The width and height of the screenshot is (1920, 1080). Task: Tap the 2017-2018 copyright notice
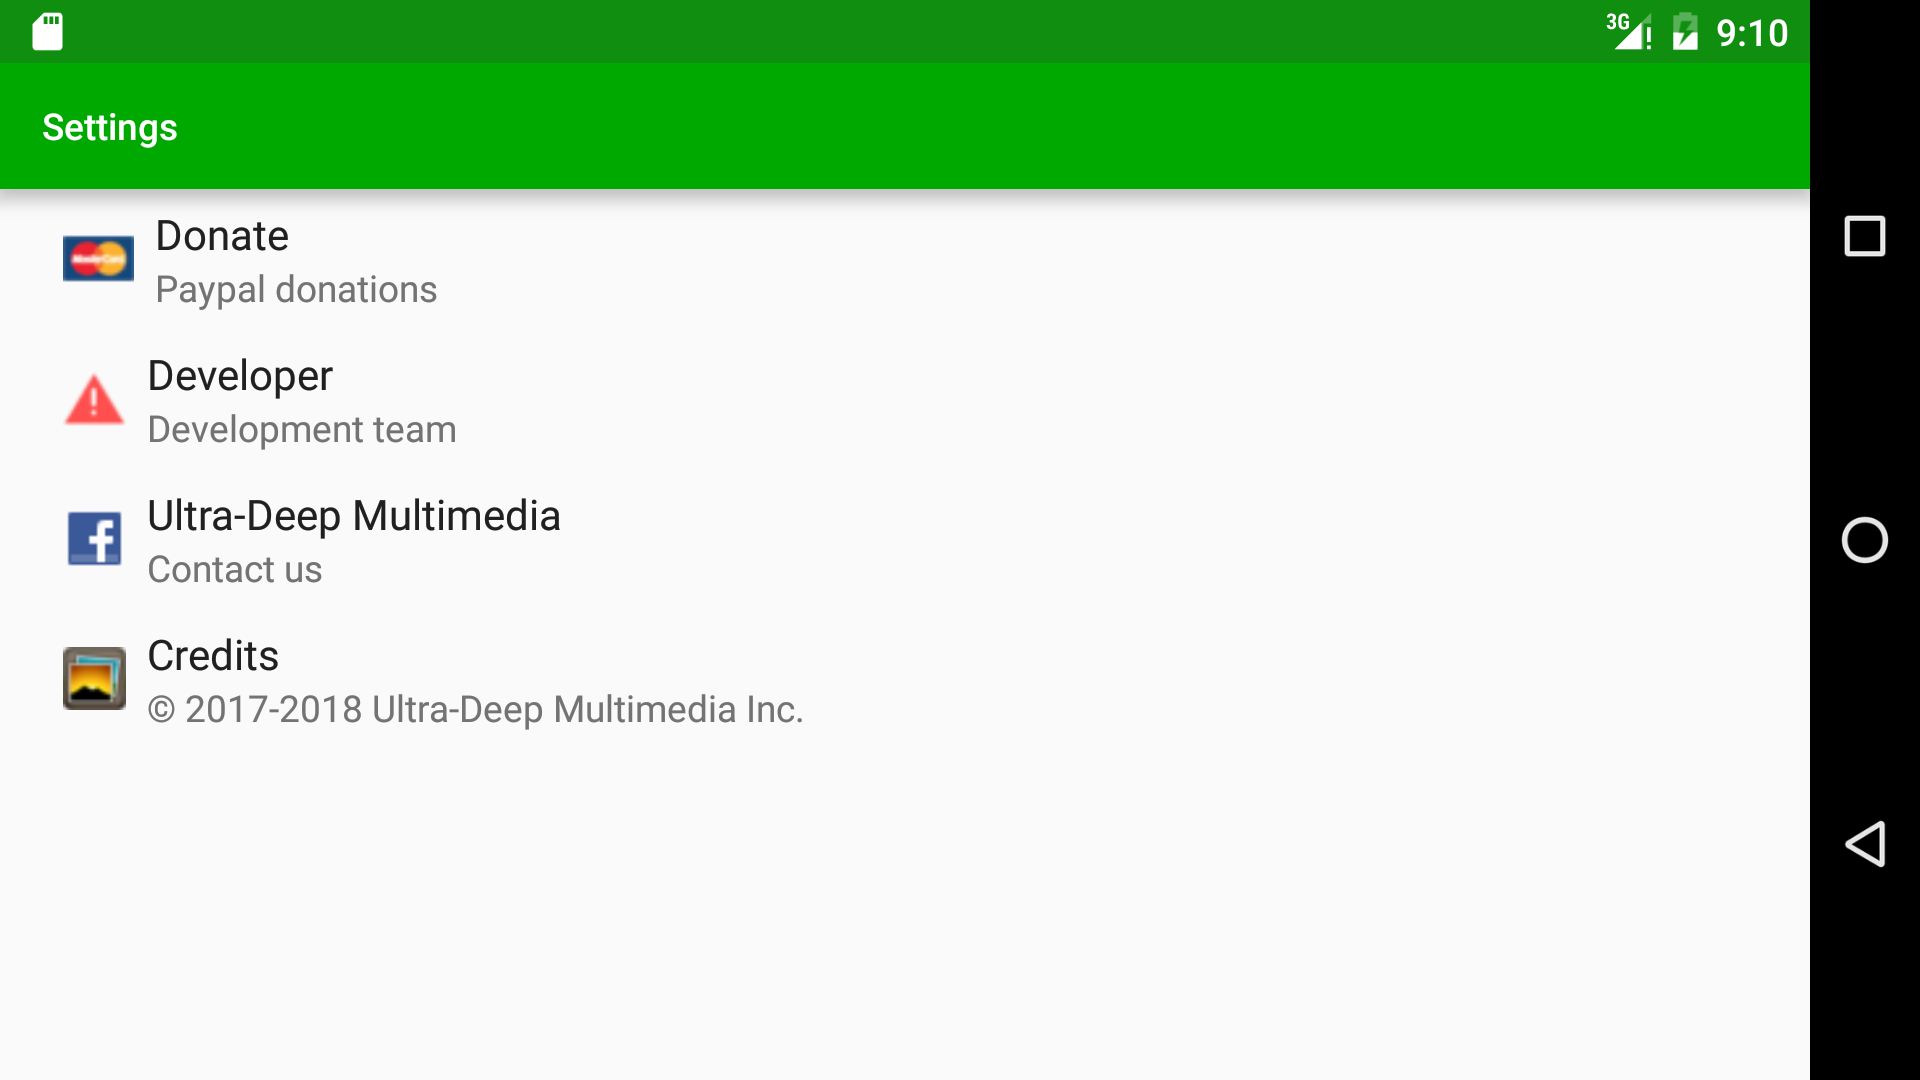475,709
